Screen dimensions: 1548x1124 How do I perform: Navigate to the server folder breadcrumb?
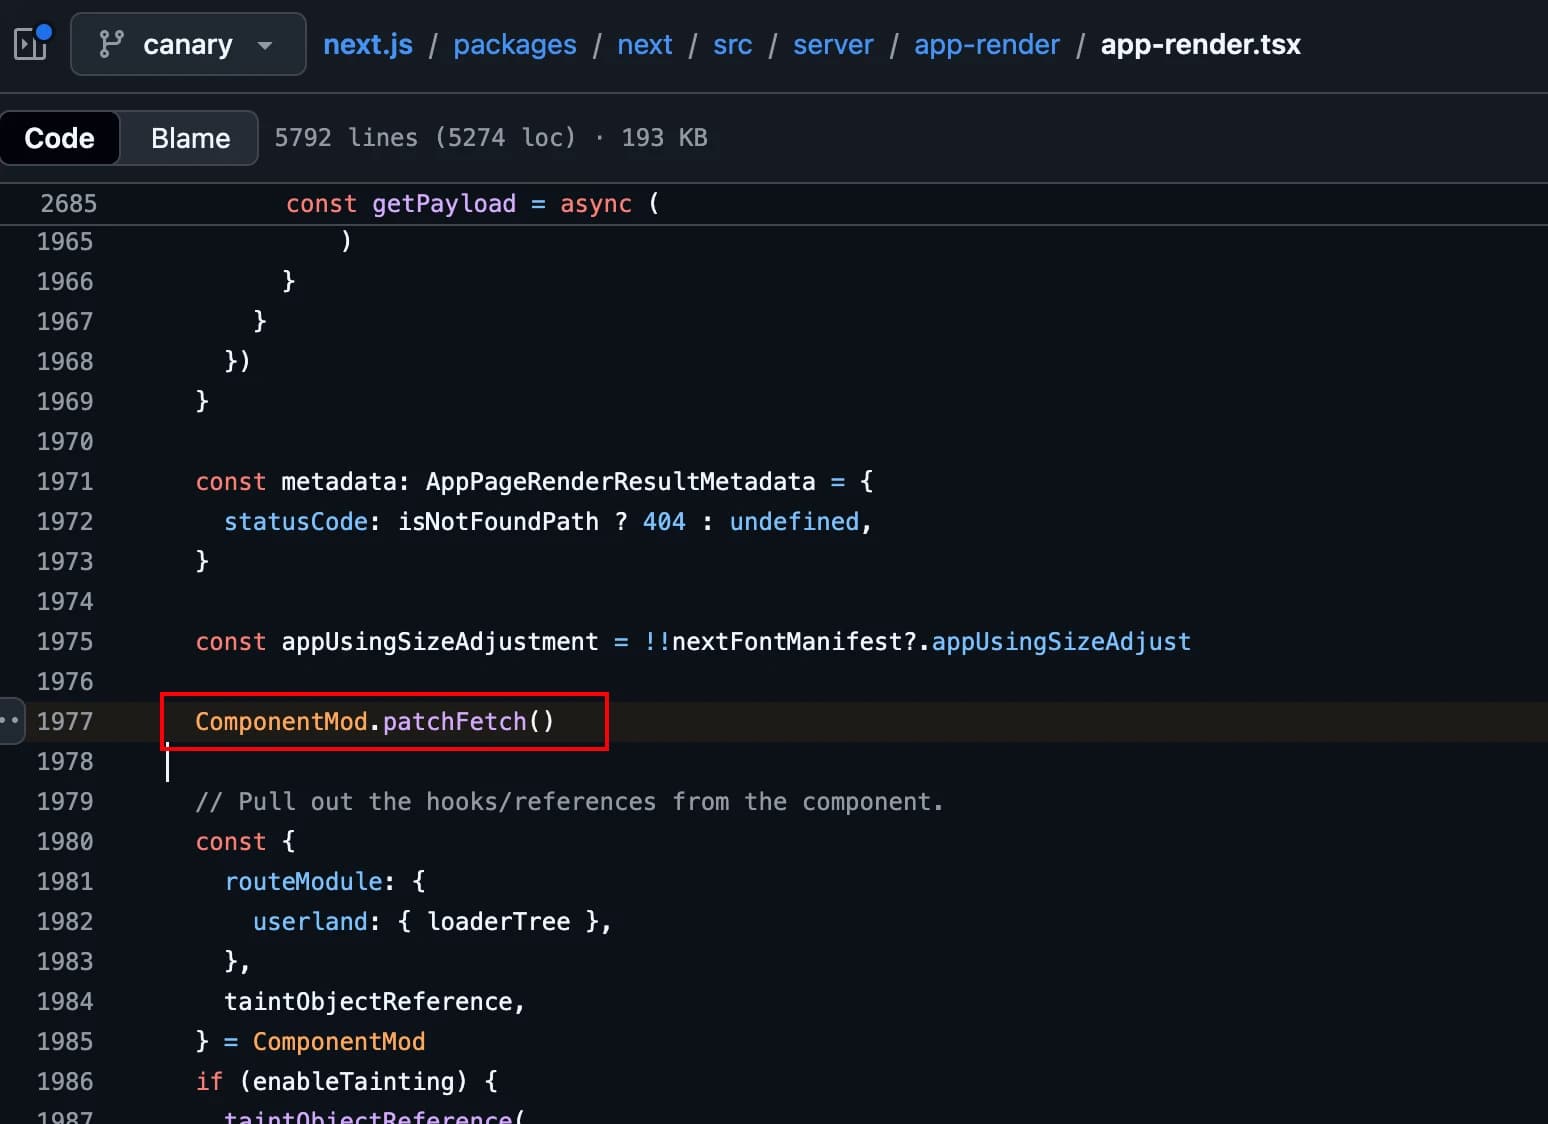(832, 44)
